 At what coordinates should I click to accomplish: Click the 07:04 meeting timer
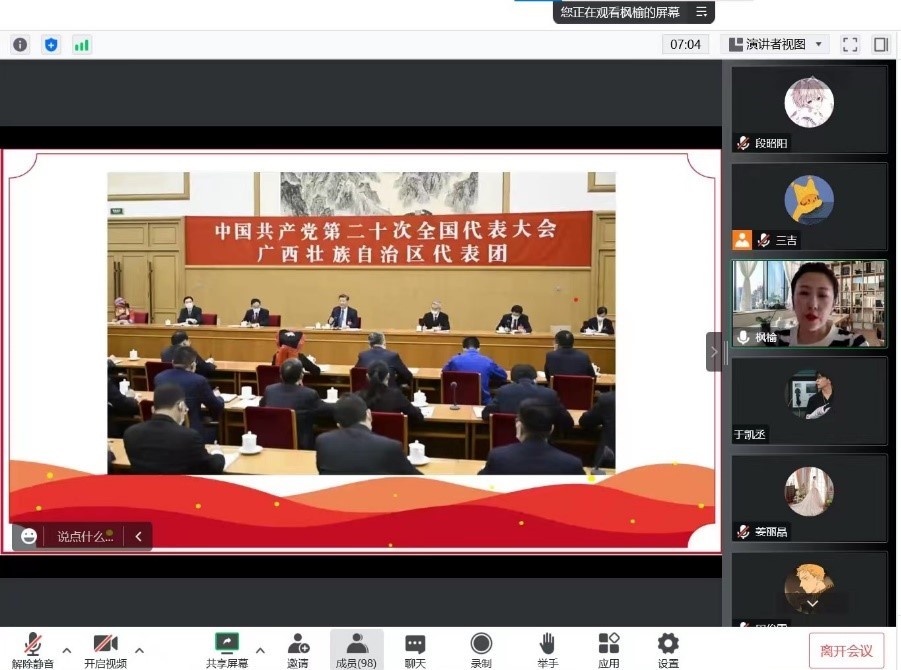click(686, 44)
